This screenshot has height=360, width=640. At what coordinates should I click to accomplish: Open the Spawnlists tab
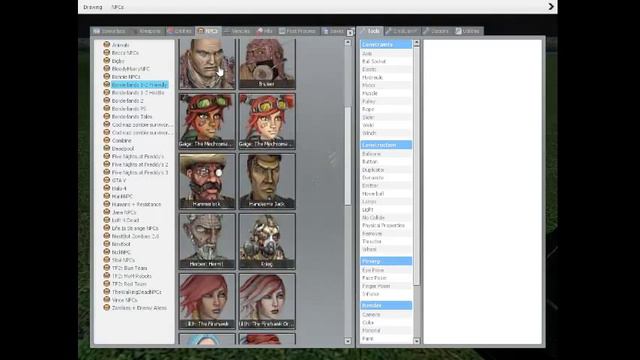[109, 31]
